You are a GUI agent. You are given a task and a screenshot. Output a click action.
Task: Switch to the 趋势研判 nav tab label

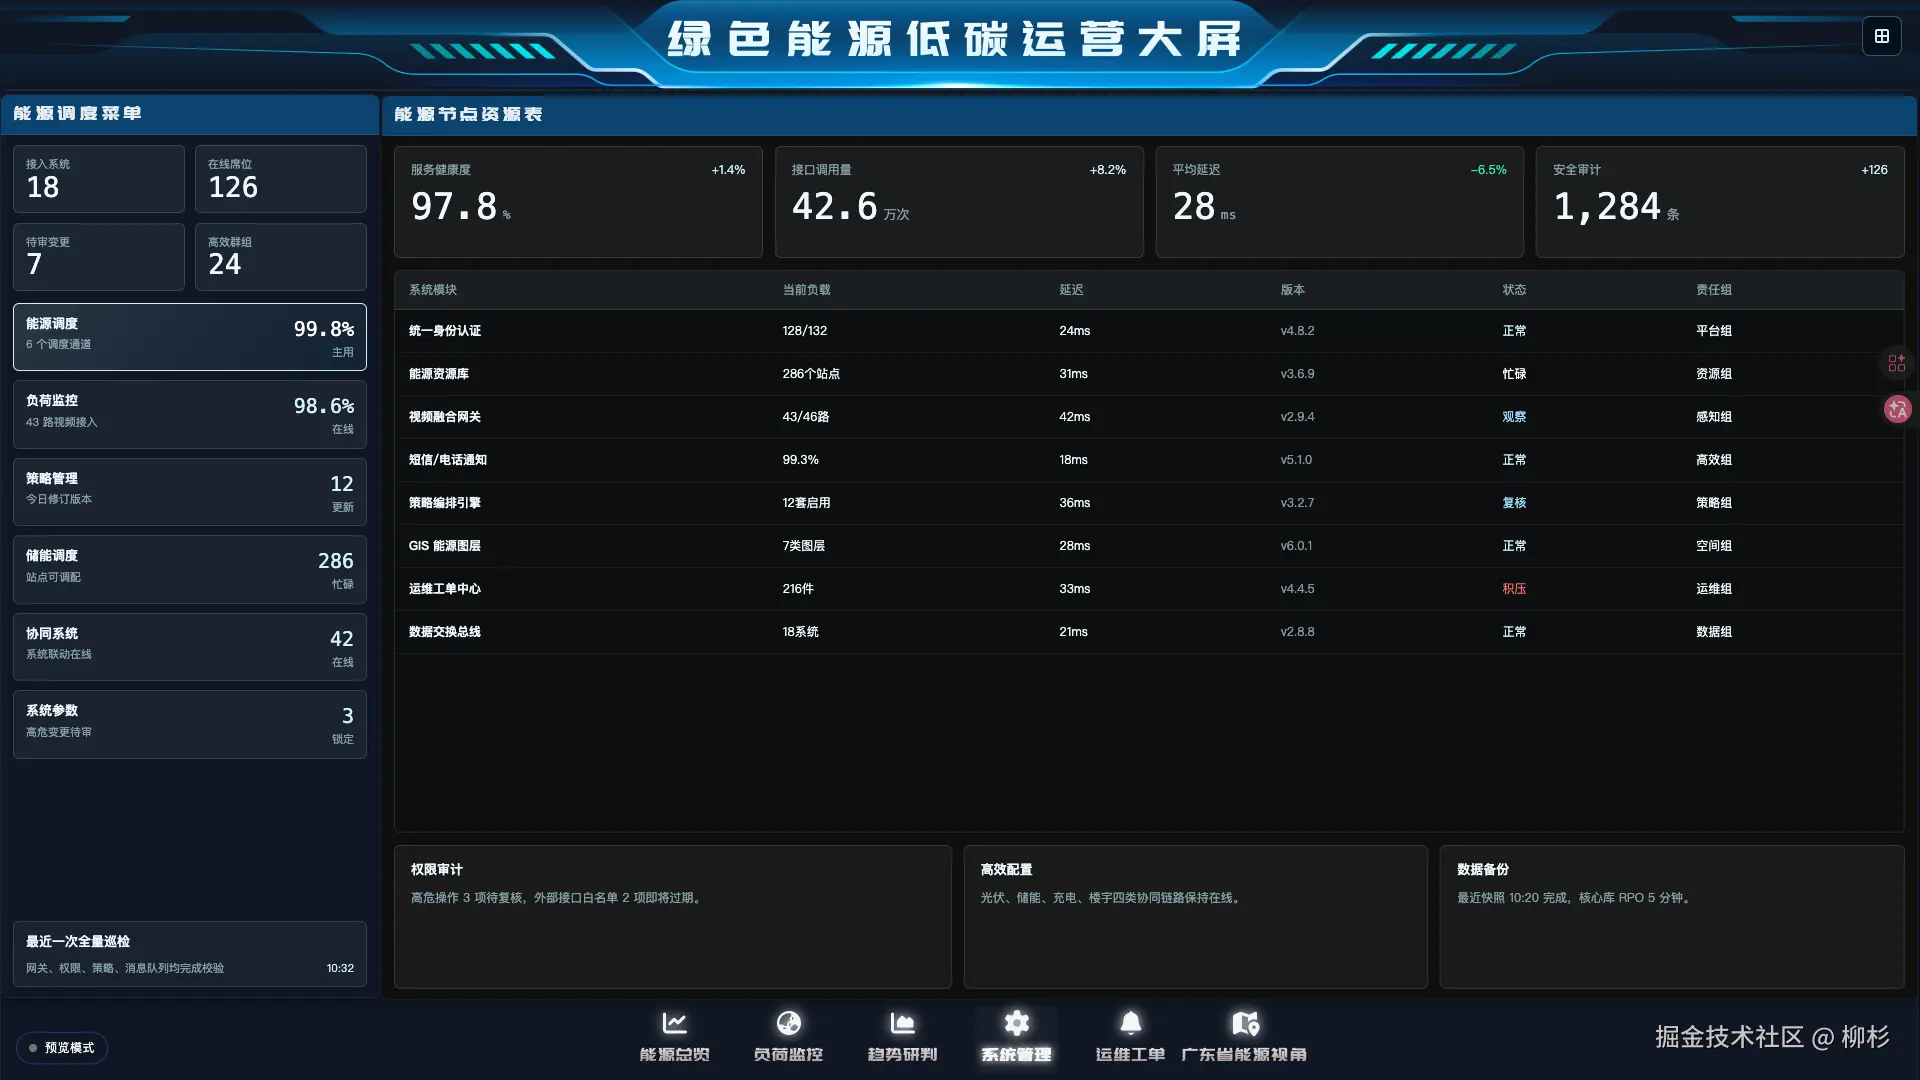pos(903,1055)
